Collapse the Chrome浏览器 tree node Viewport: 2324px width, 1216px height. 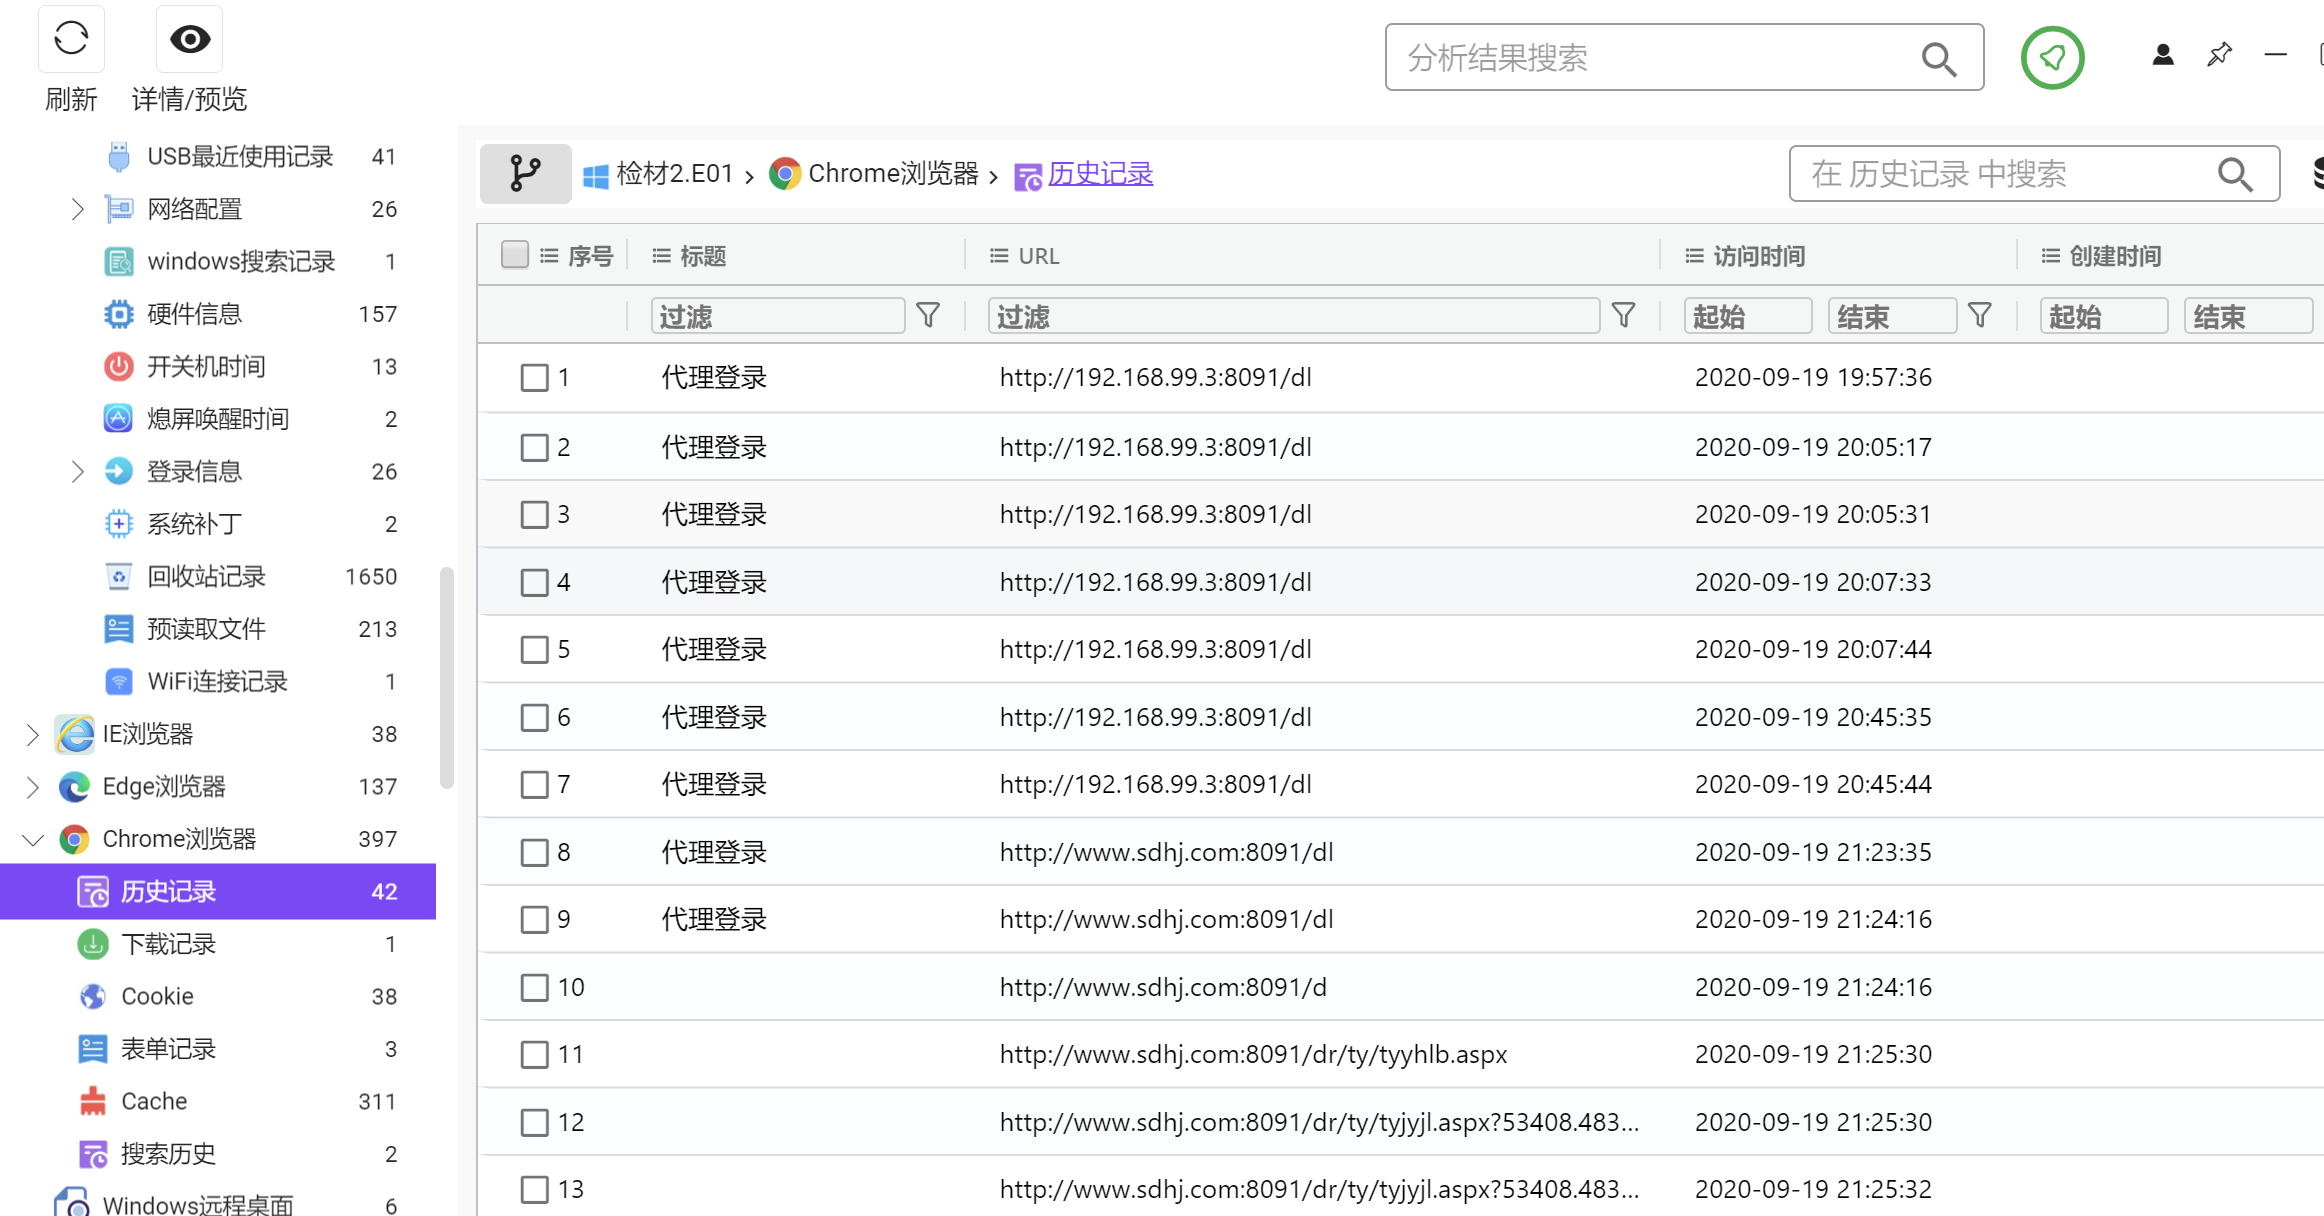pyautogui.click(x=32, y=840)
